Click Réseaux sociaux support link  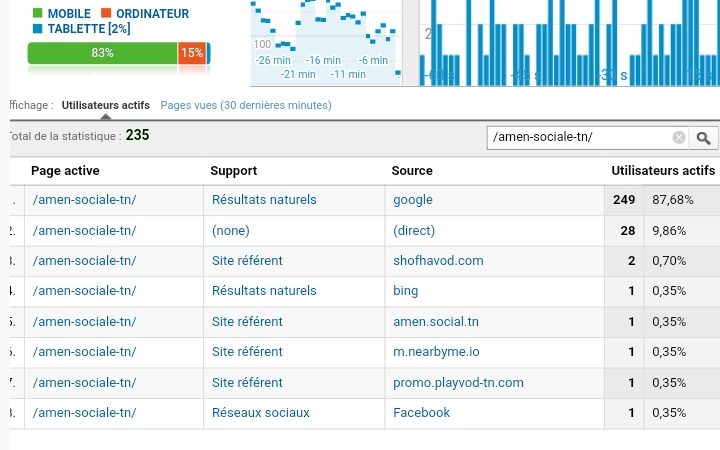click(260, 412)
